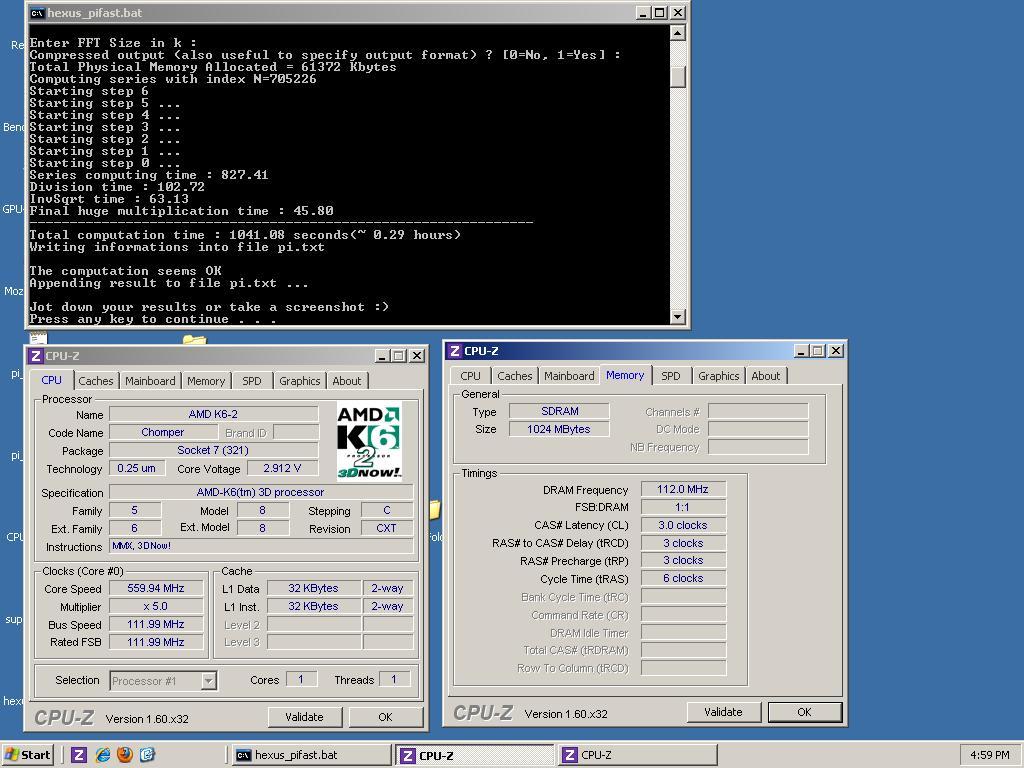Click the console scrollbar down arrow
This screenshot has width=1024, height=768.
point(677,317)
